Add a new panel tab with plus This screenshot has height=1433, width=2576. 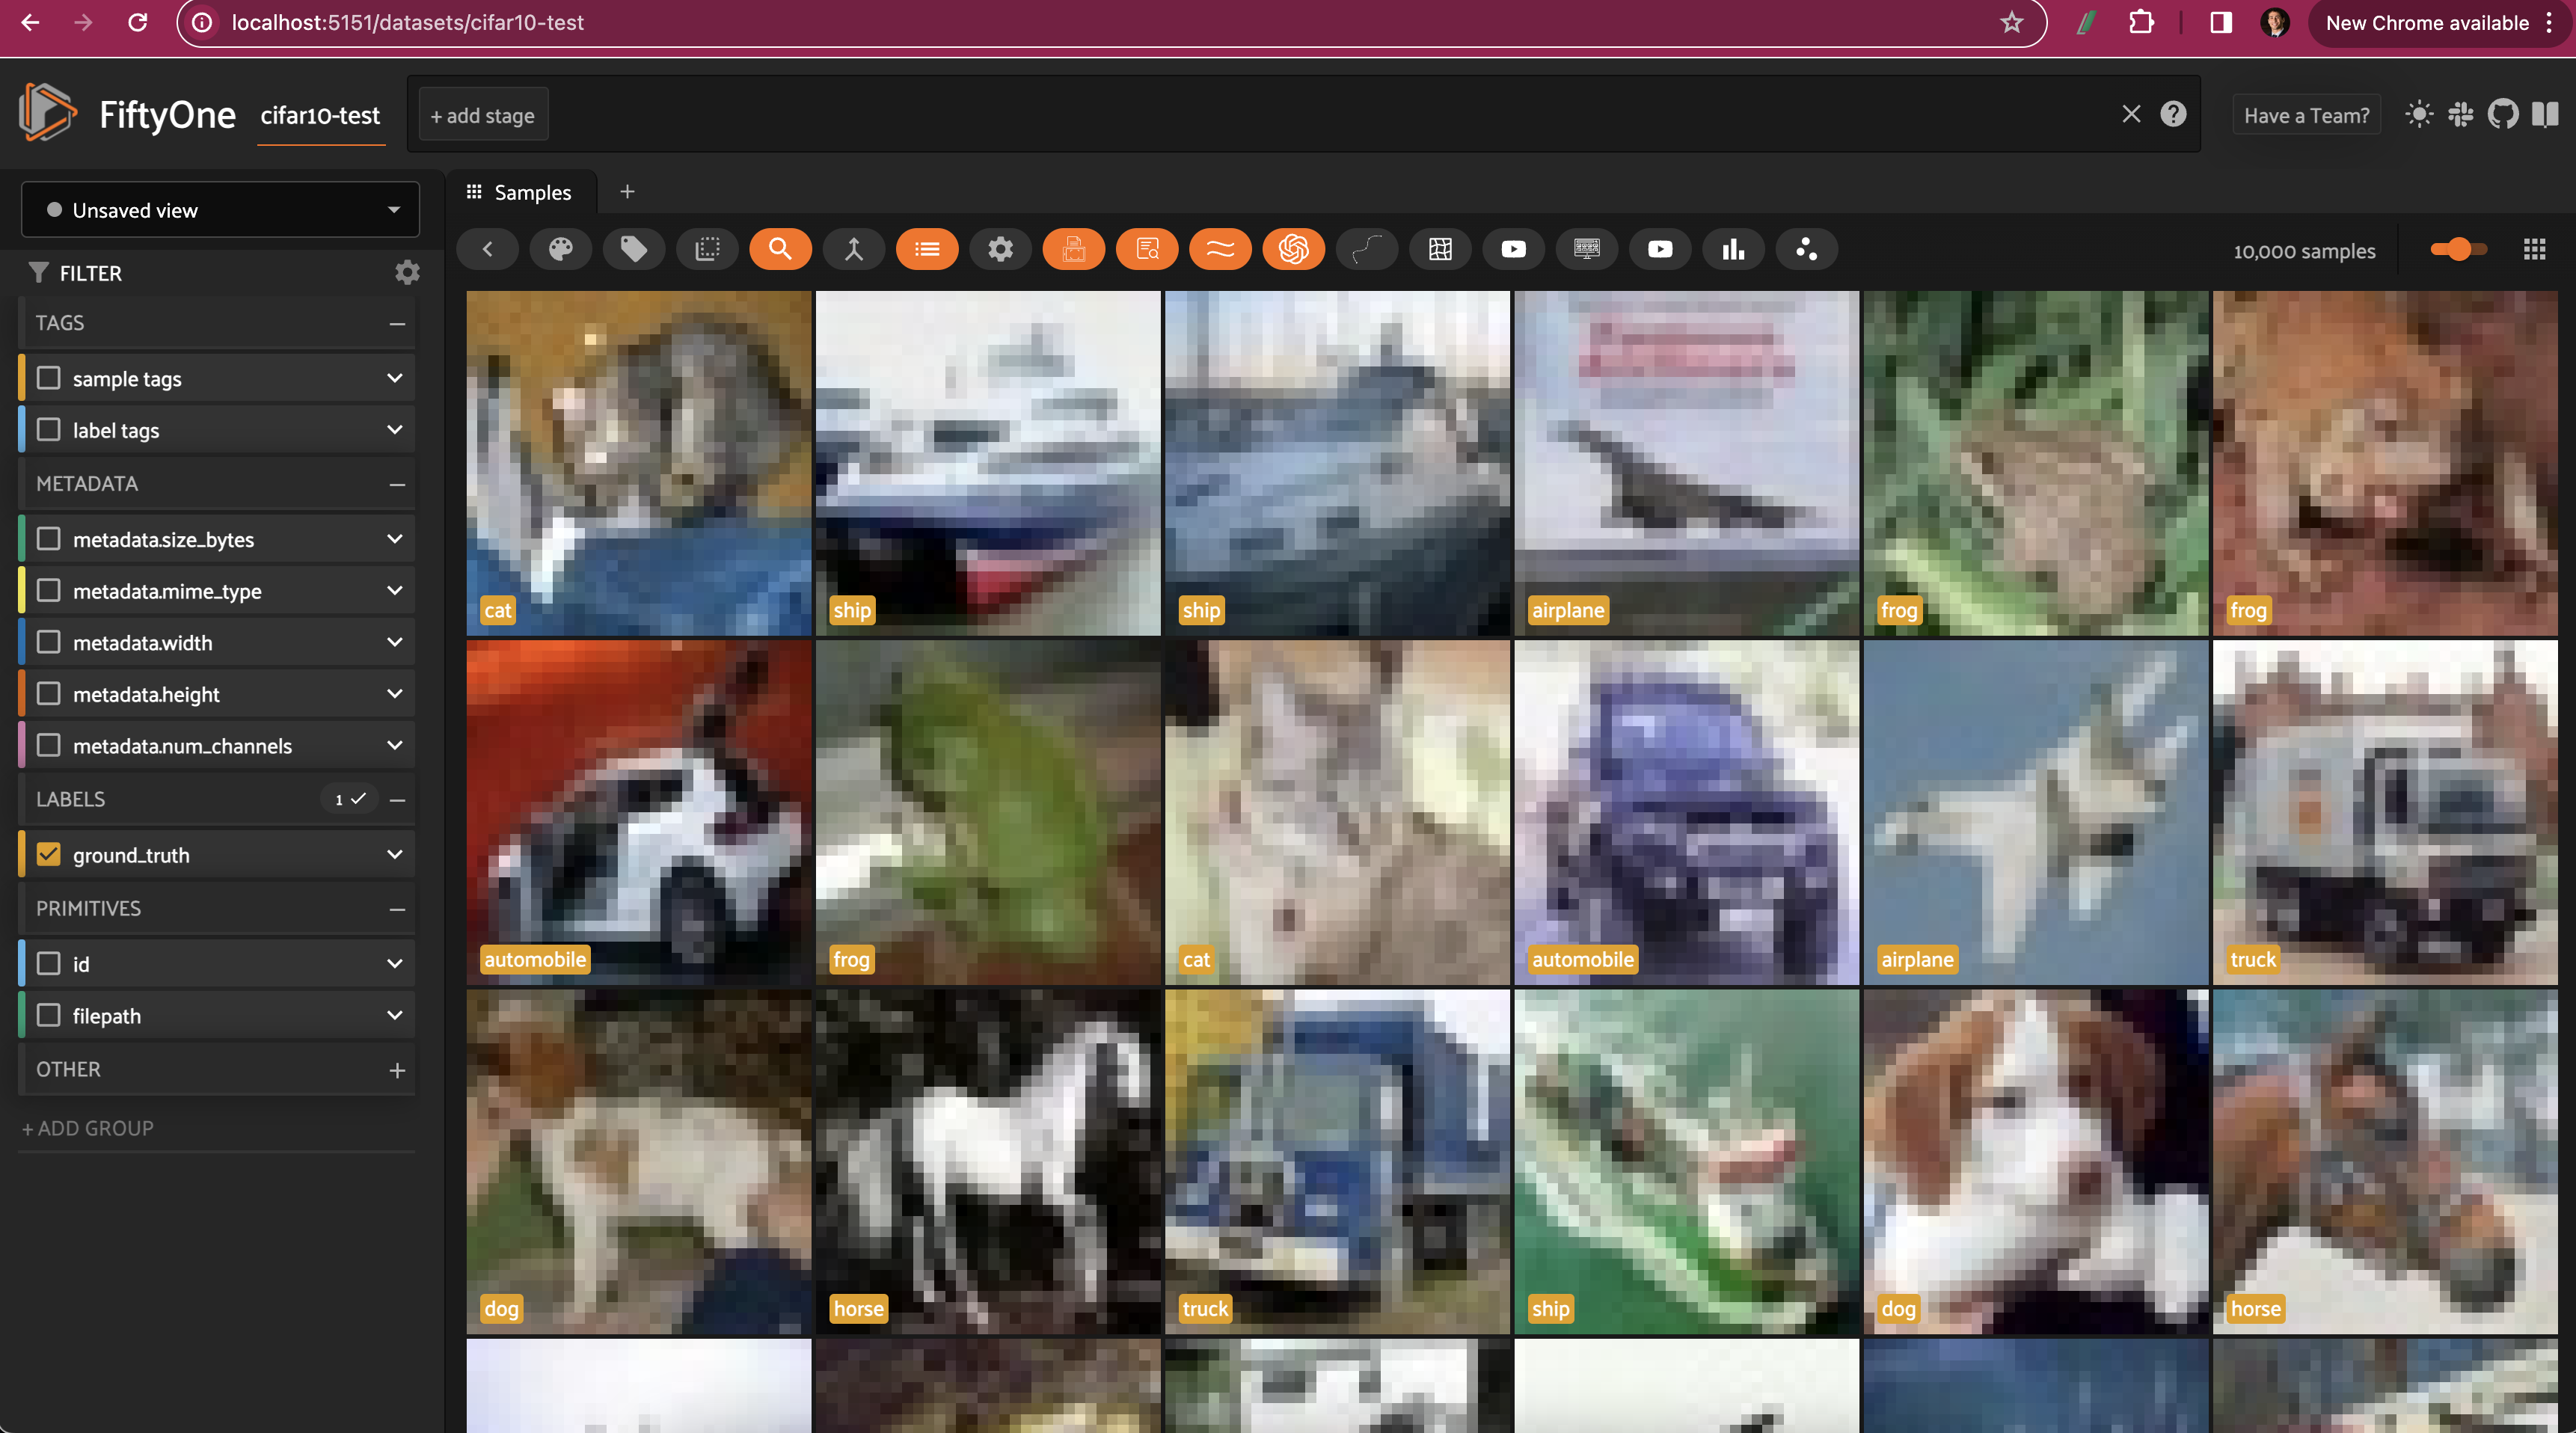(x=627, y=192)
